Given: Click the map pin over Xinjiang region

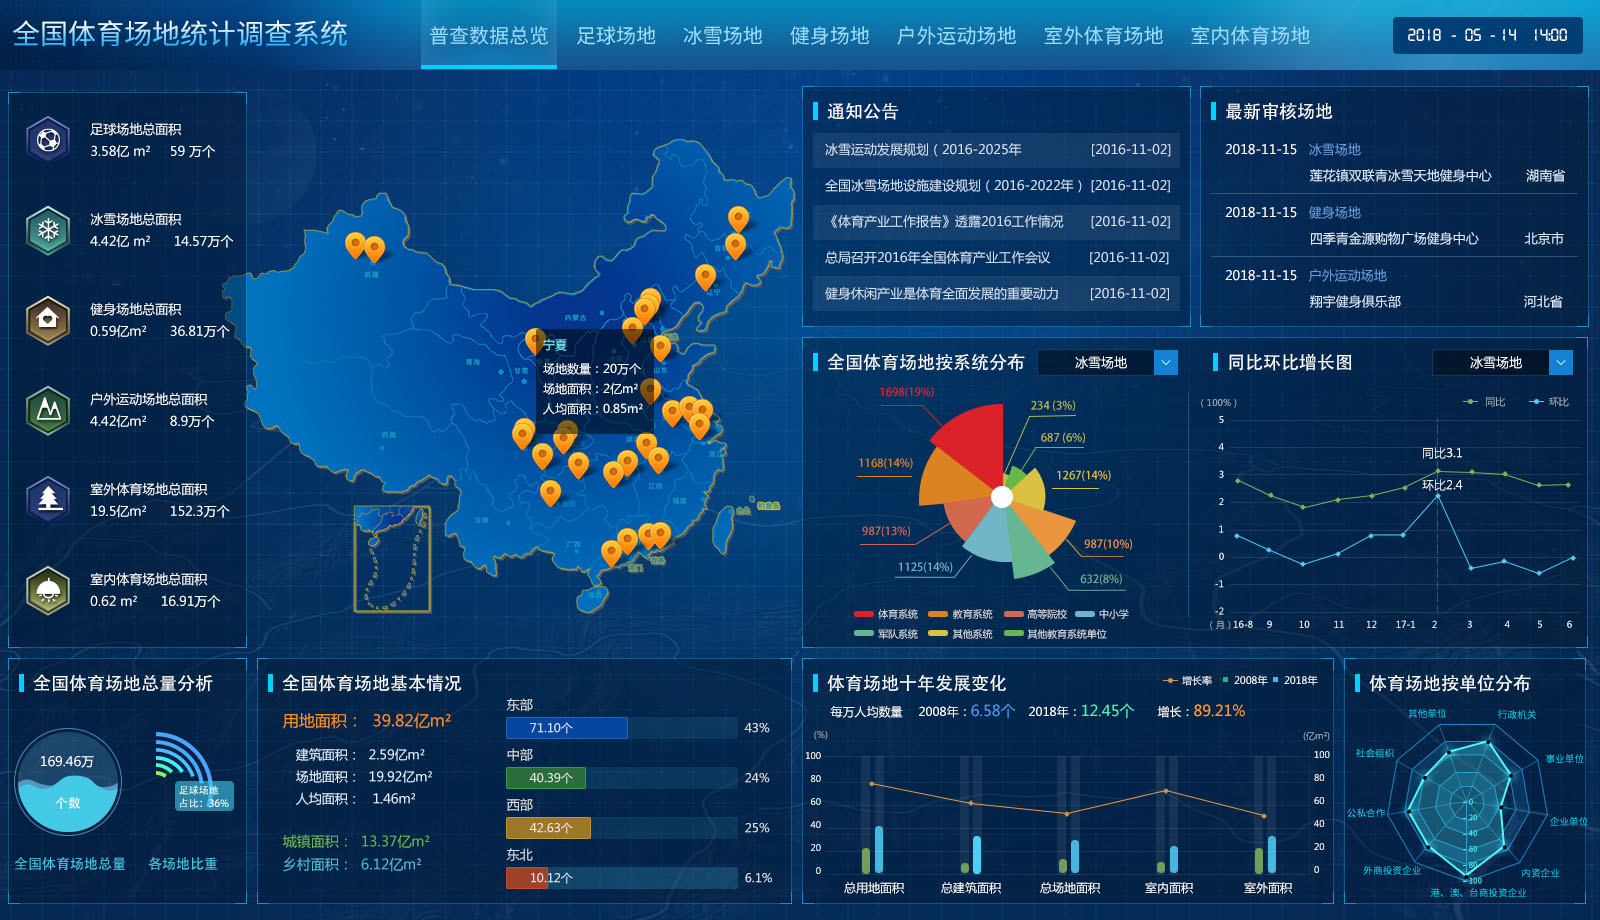Looking at the screenshot, I should [x=357, y=243].
